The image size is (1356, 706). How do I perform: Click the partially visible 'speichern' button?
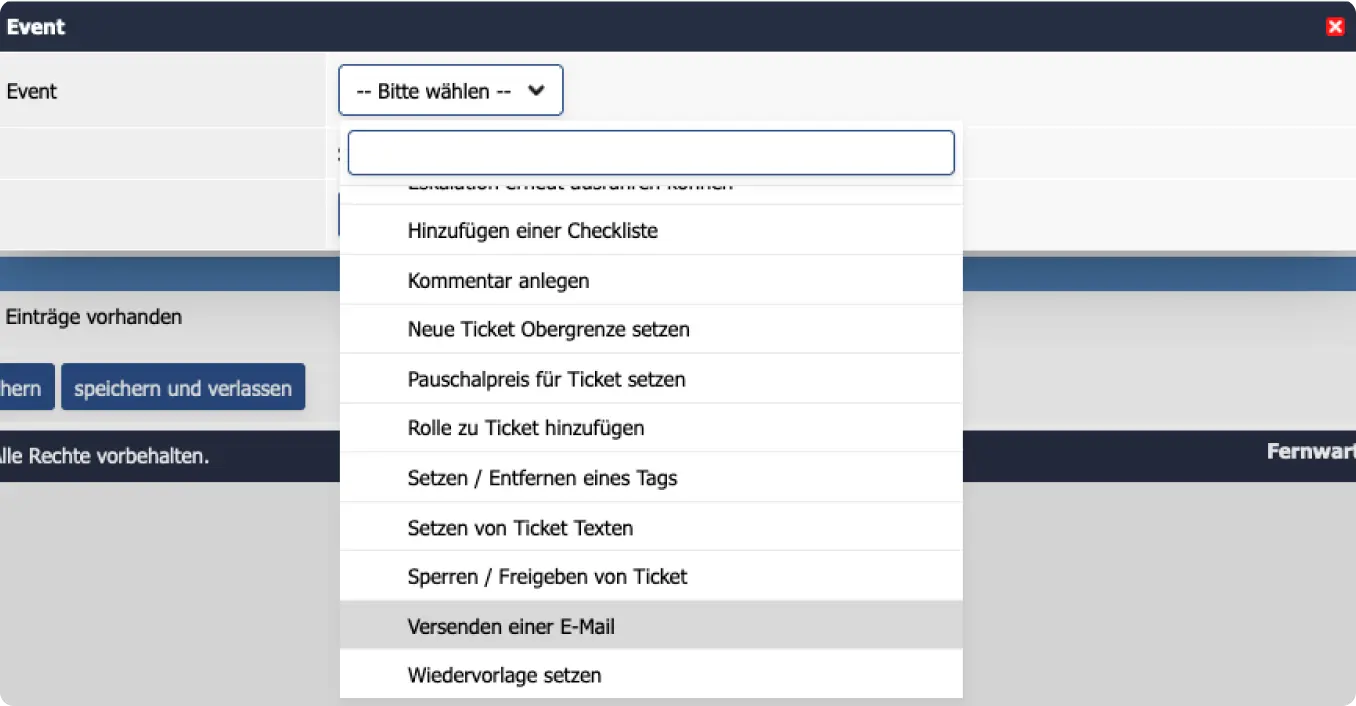[26, 388]
